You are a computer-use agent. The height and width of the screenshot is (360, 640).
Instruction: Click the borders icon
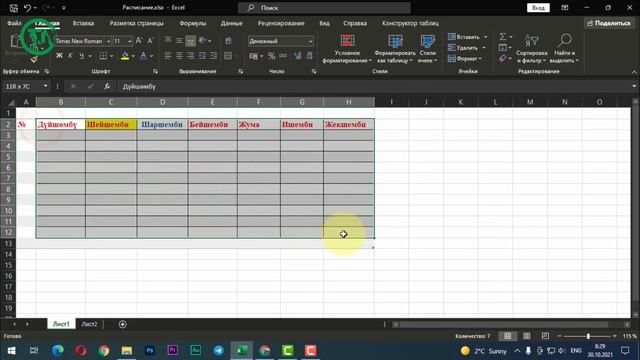(x=103, y=56)
